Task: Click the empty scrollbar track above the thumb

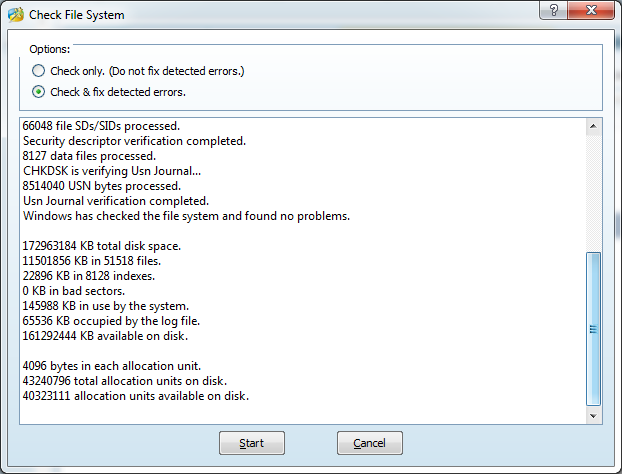Action: pos(594,190)
